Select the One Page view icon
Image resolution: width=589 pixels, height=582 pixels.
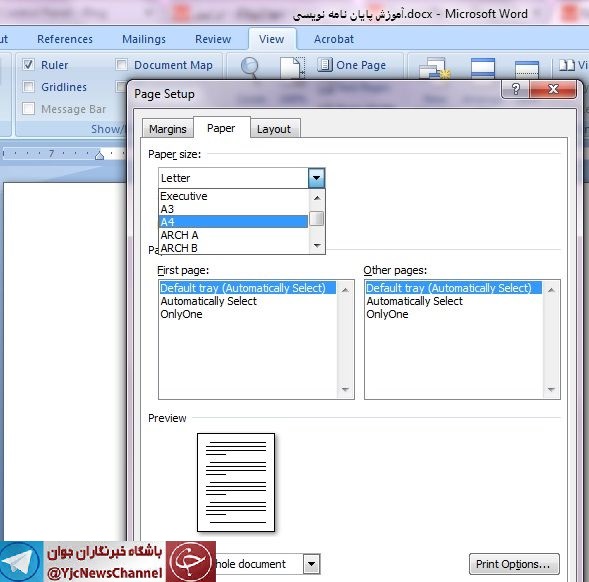tap(325, 65)
